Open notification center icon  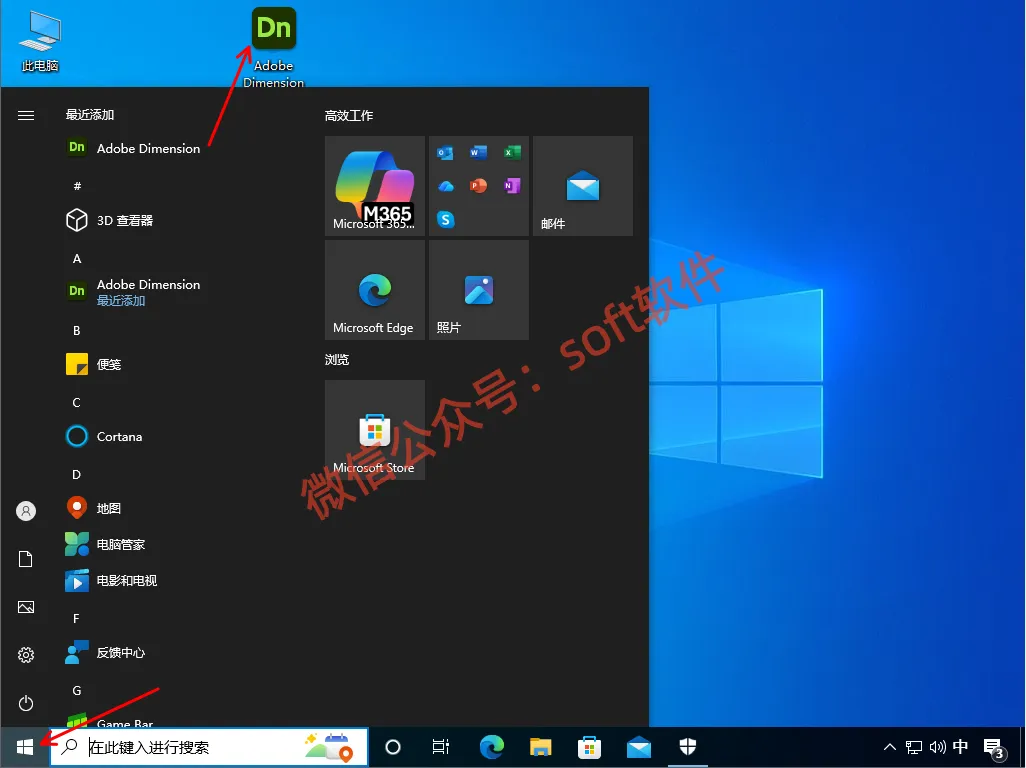[x=995, y=748]
